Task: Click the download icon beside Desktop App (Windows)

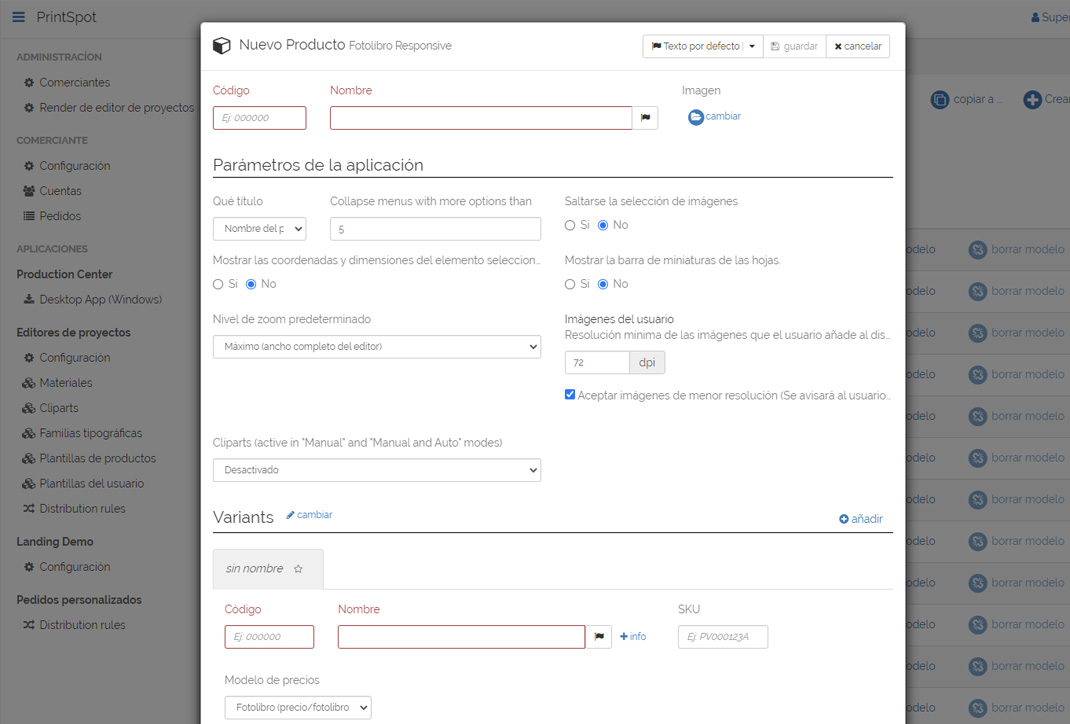Action: click(29, 300)
